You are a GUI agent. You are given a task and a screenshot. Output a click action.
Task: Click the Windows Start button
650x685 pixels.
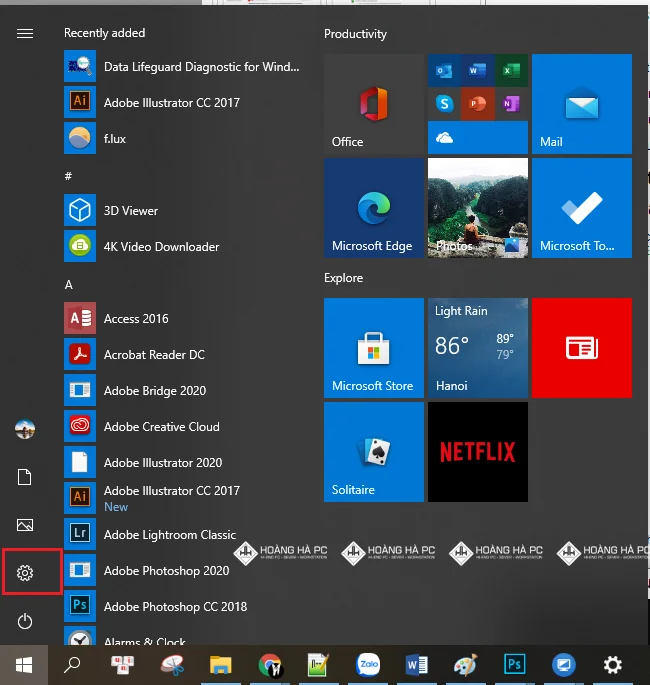click(24, 665)
